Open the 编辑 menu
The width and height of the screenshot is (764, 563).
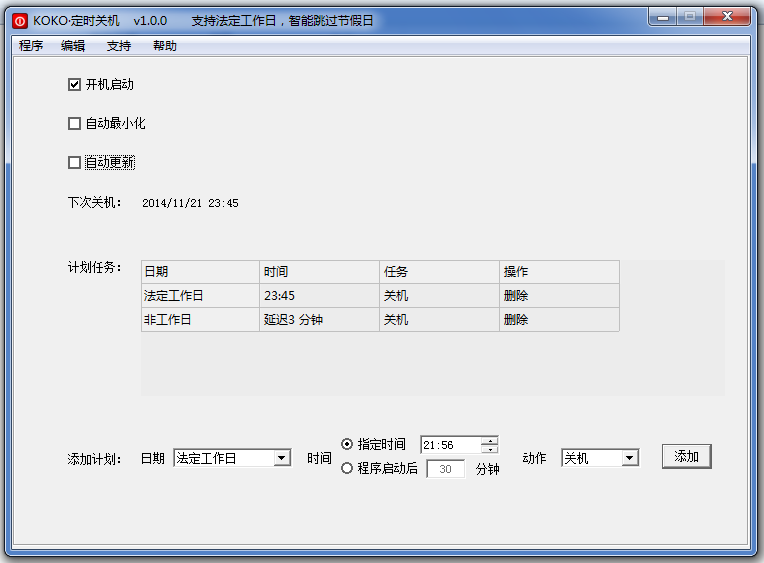click(73, 46)
